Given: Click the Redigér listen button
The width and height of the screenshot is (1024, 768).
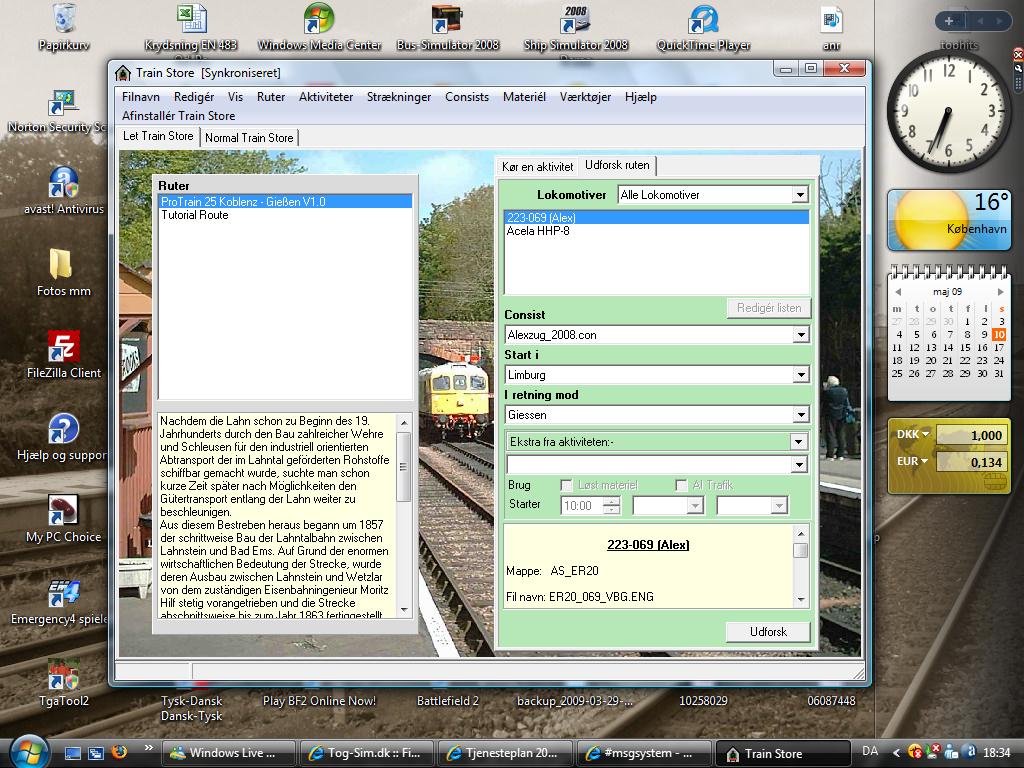Looking at the screenshot, I should [769, 308].
